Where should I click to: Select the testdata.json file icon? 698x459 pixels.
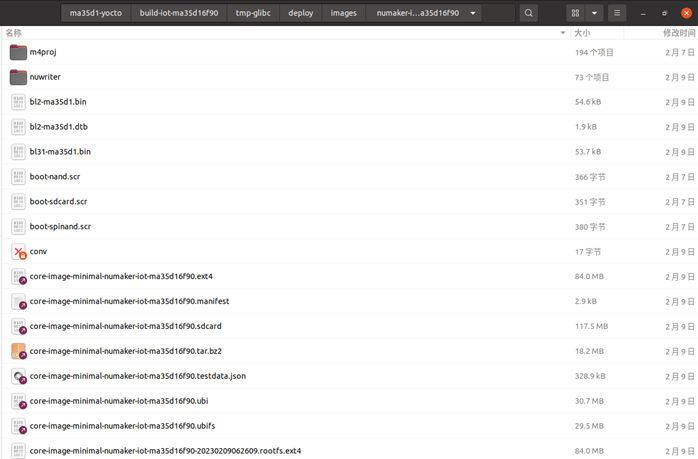(x=19, y=376)
